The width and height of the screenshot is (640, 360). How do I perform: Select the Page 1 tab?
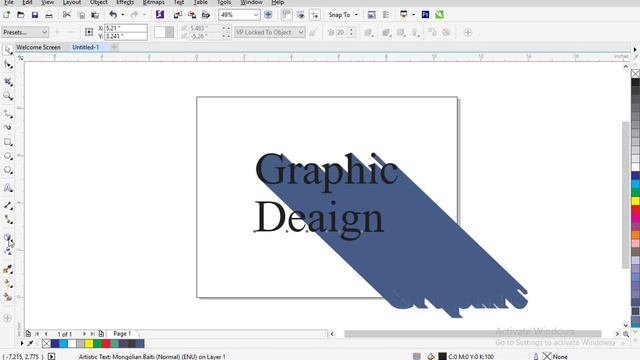122,334
